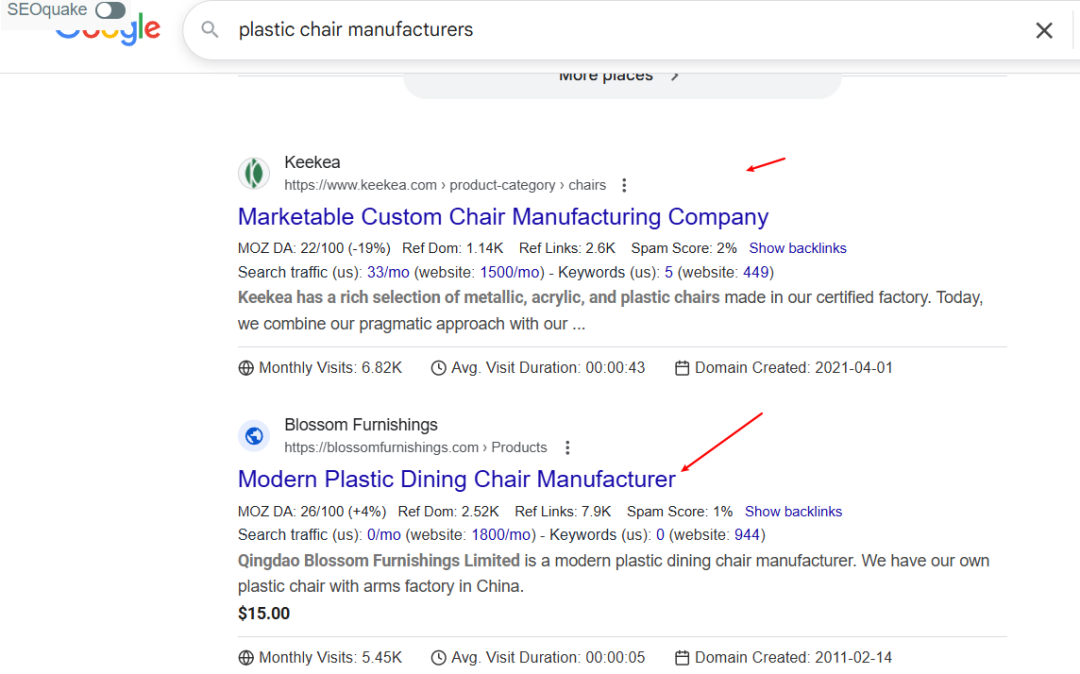Click inside the search text field
Image resolution: width=1080 pixels, height=674 pixels.
coord(600,30)
